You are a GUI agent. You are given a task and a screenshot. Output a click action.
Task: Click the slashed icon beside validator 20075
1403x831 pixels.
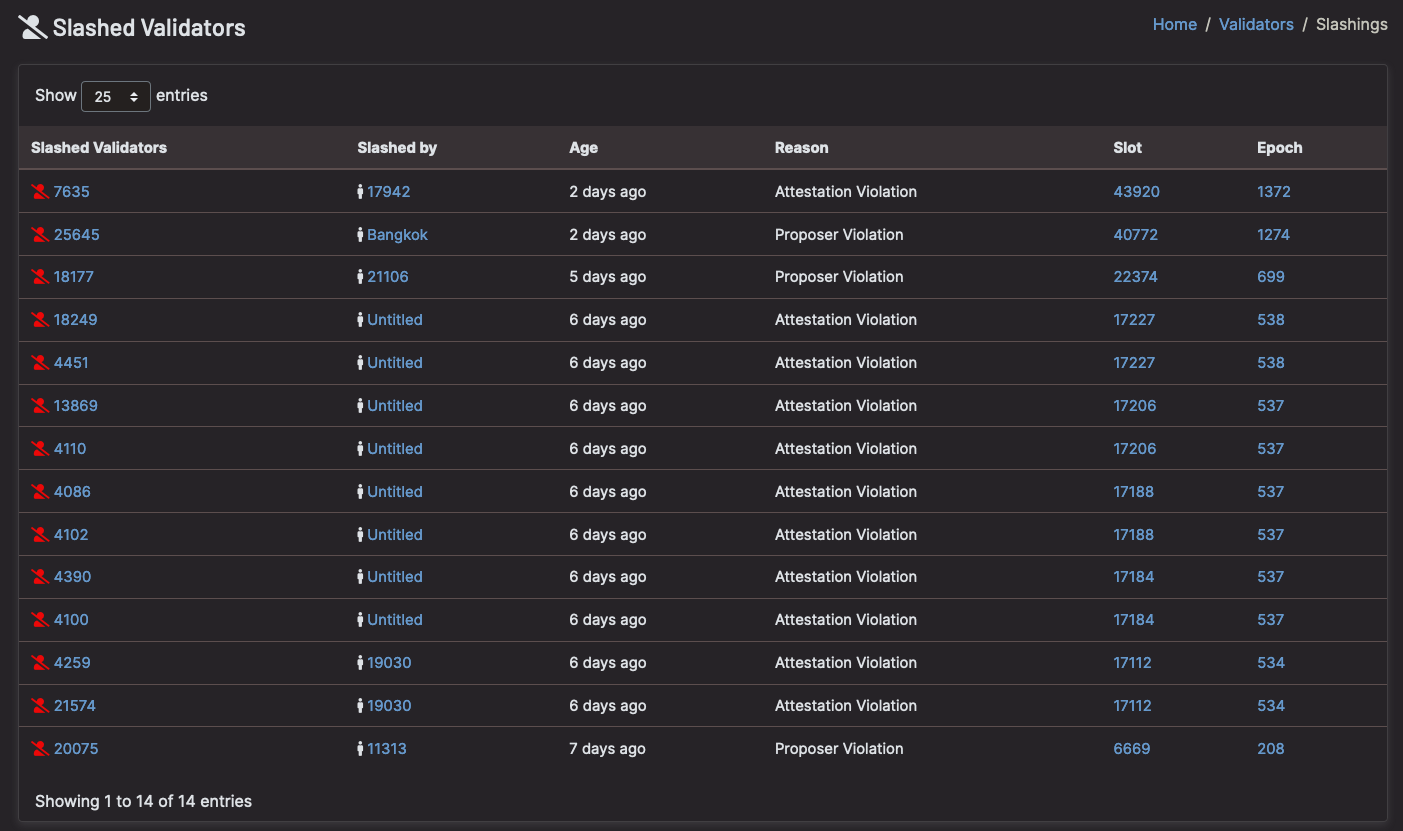click(x=40, y=749)
